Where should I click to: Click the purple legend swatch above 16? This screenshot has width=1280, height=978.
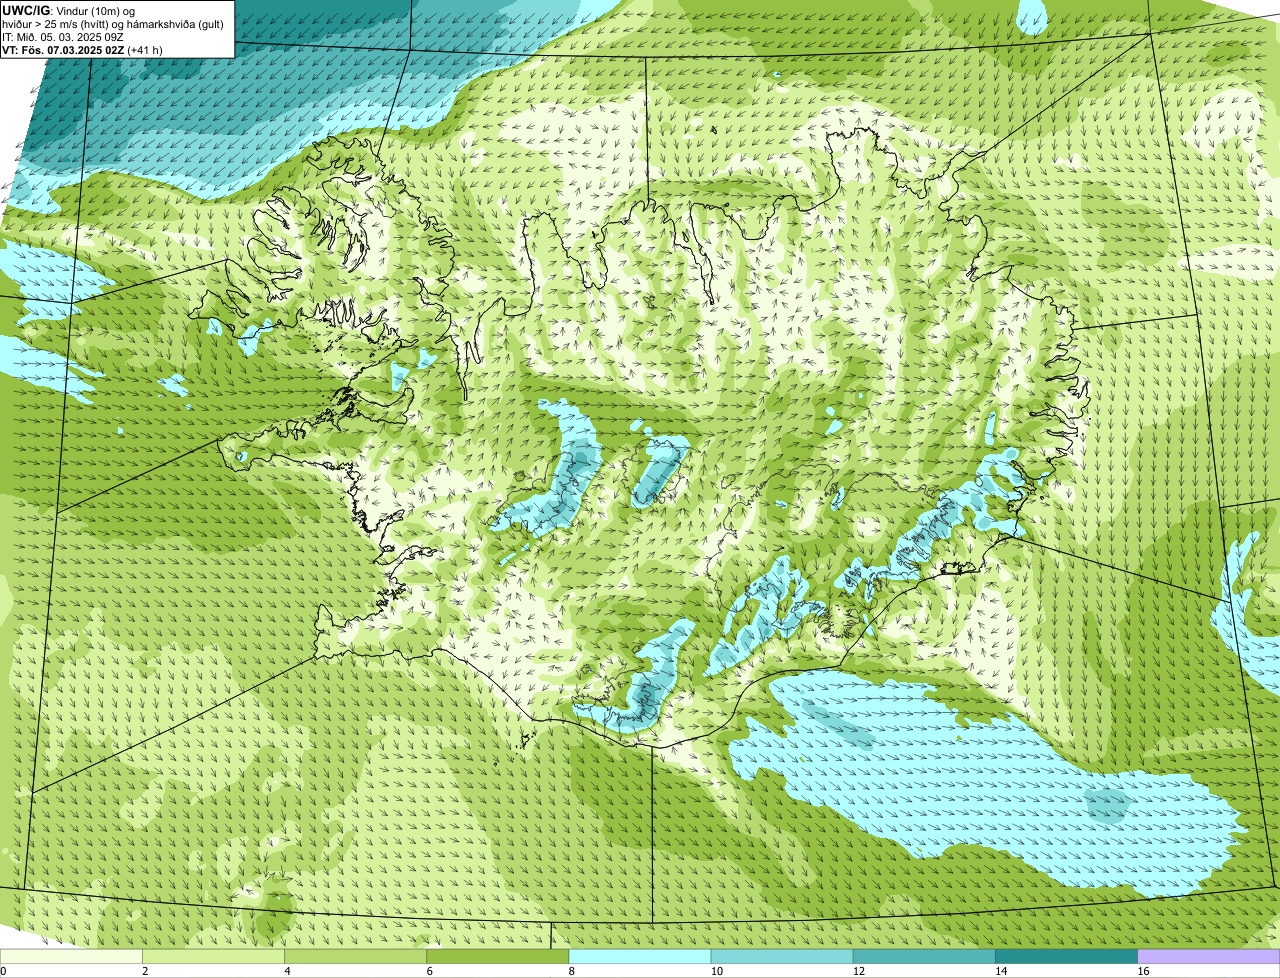point(1208,957)
